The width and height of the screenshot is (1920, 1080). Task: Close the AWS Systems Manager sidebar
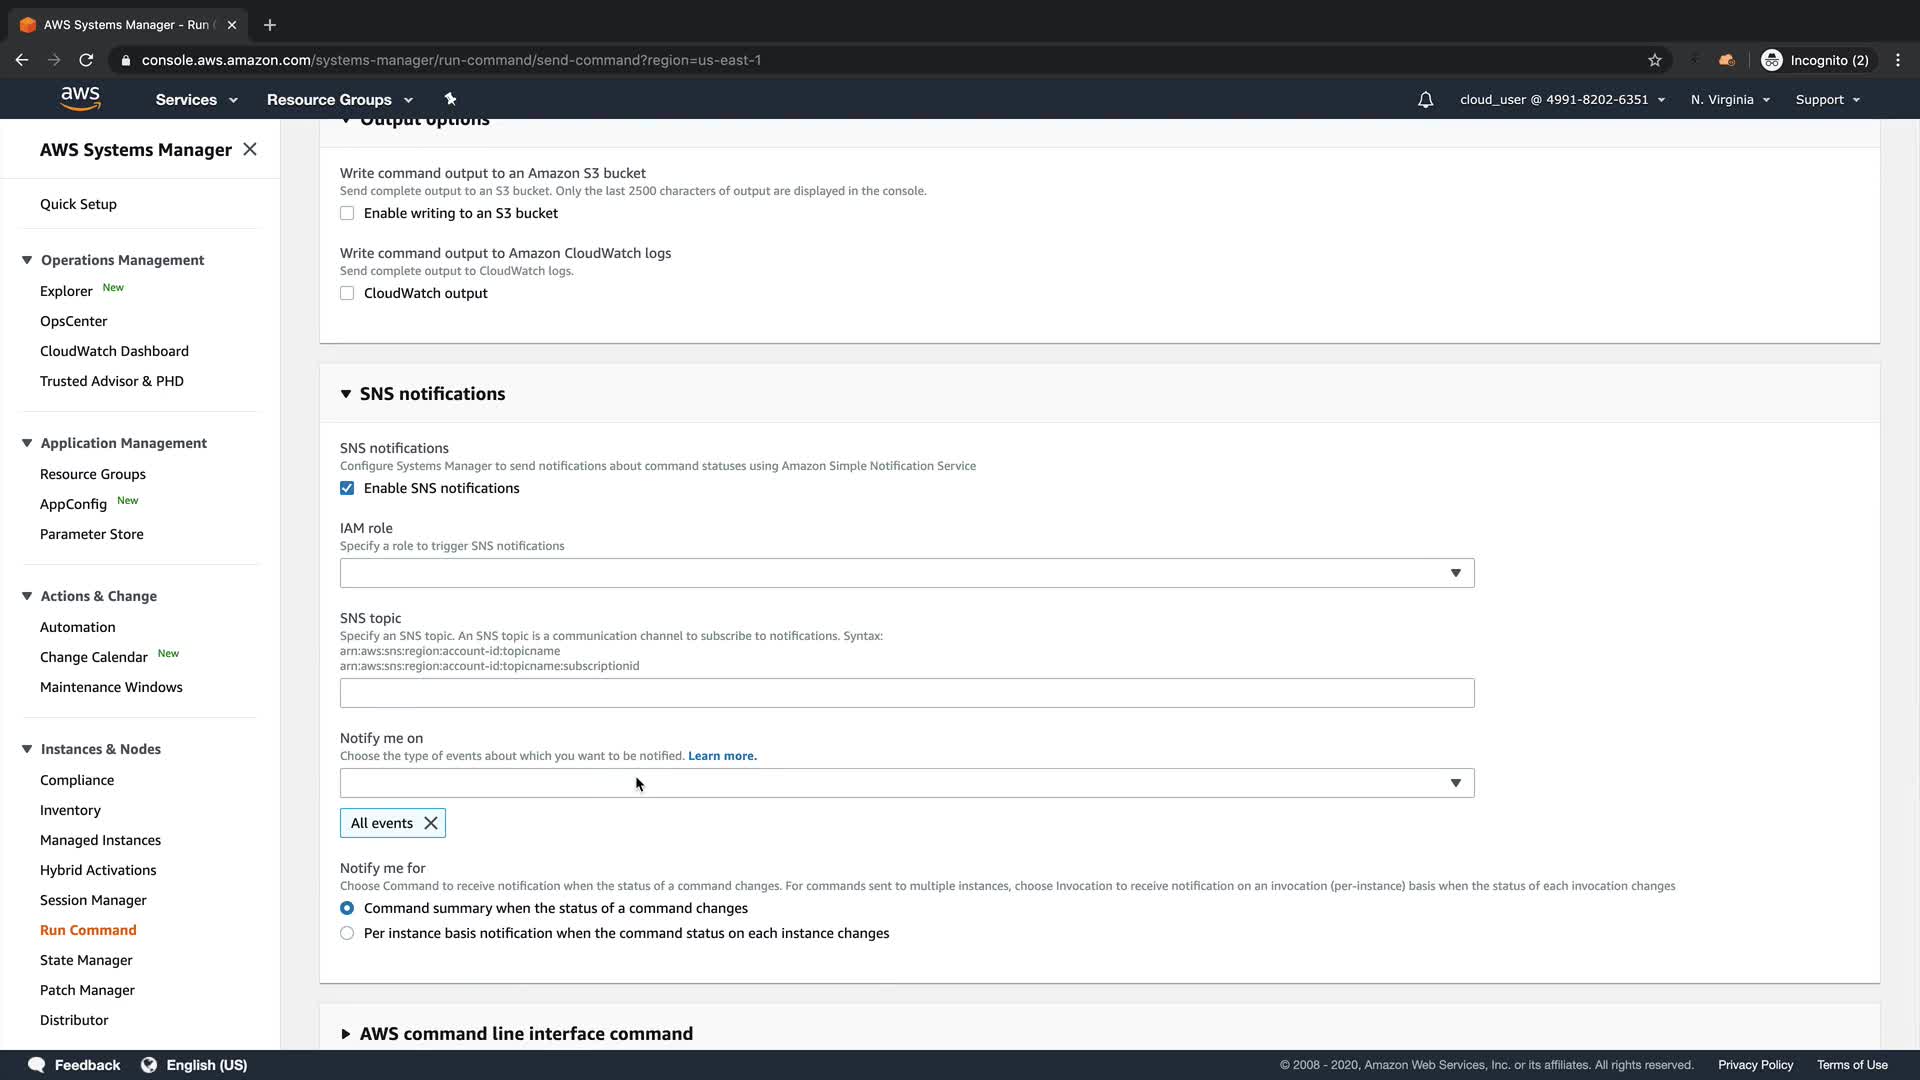(x=250, y=149)
